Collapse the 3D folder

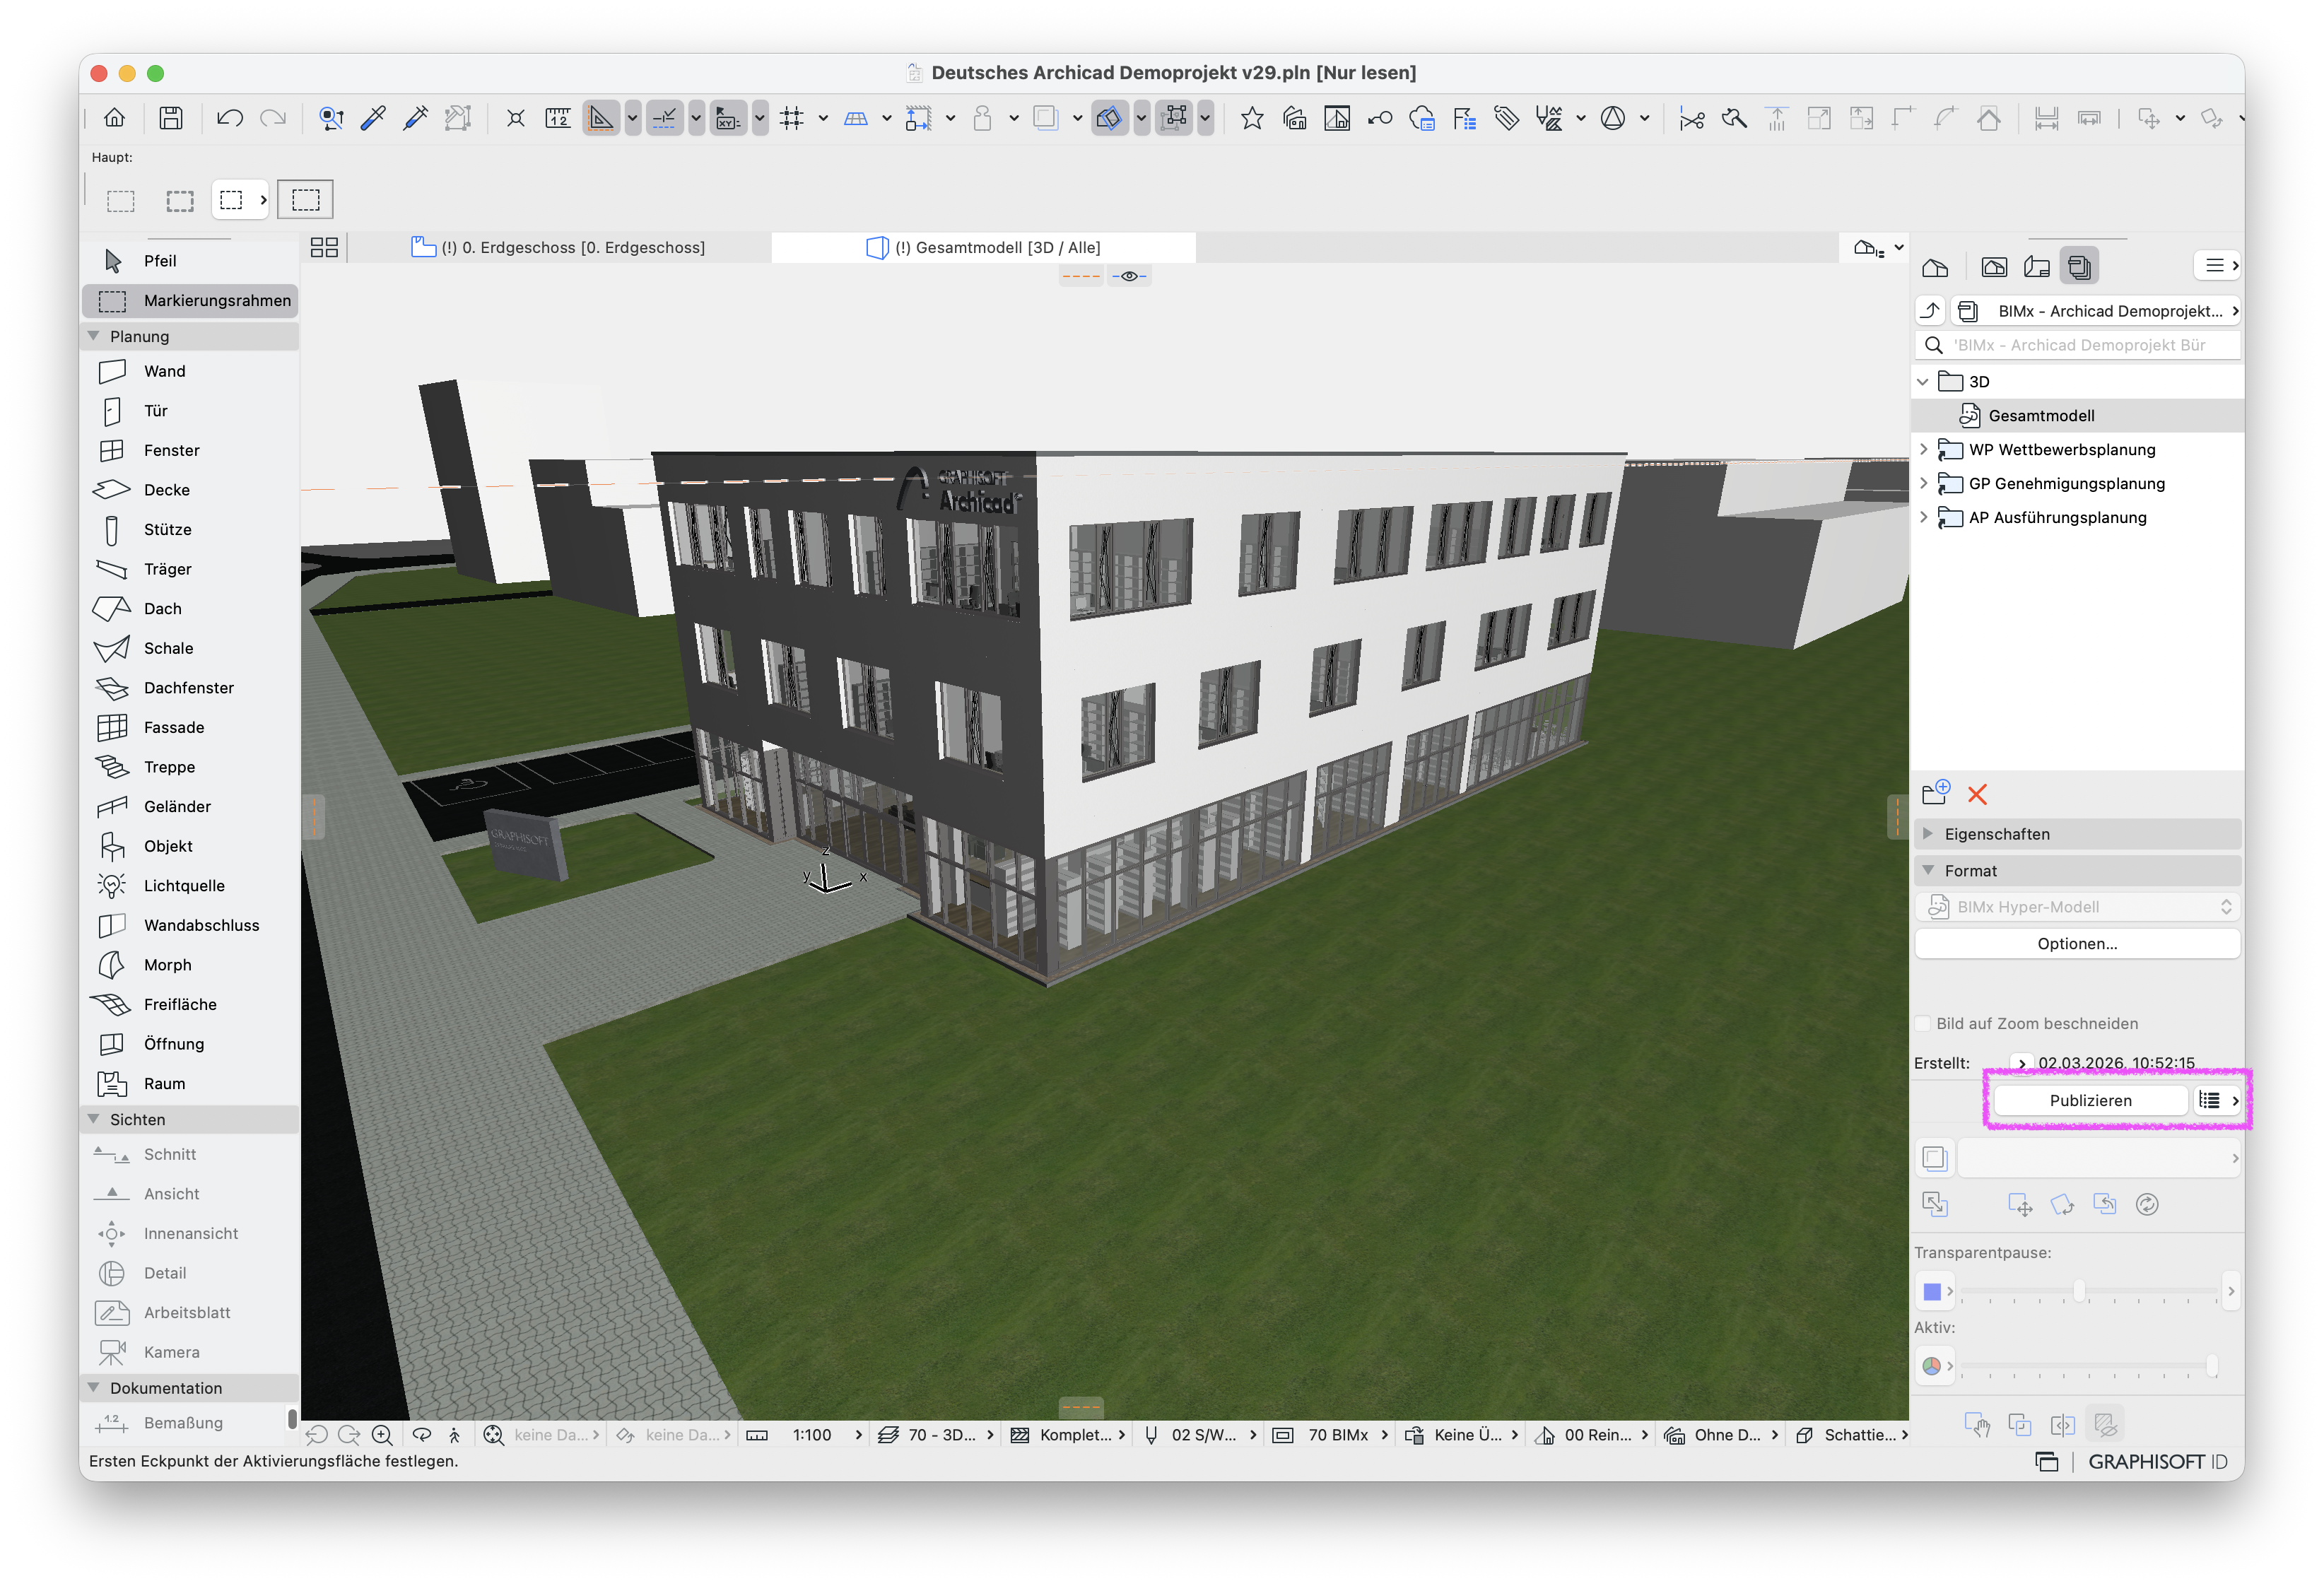[x=1923, y=382]
